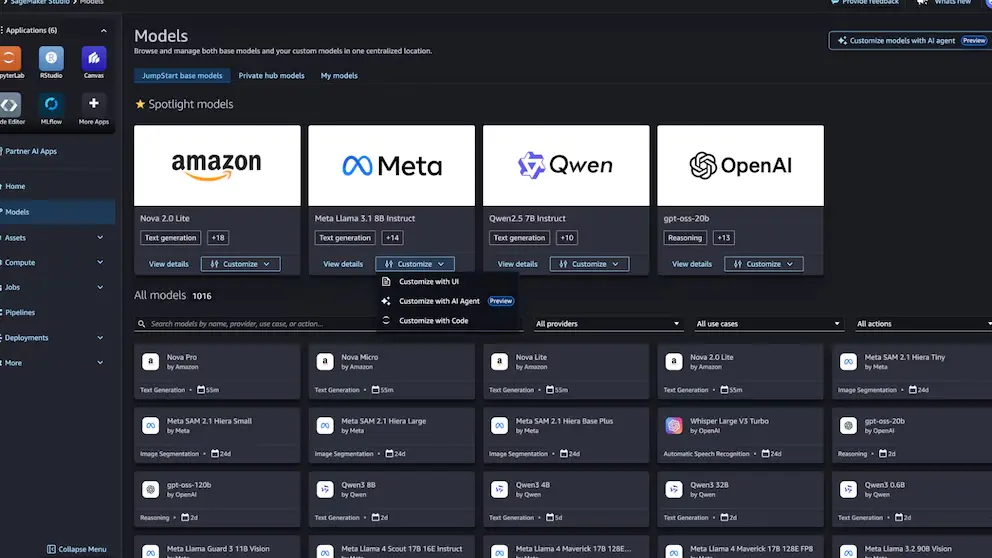Click the Collapse Menu icon in sidebar
This screenshot has height=558, width=992.
pyautogui.click(x=51, y=549)
